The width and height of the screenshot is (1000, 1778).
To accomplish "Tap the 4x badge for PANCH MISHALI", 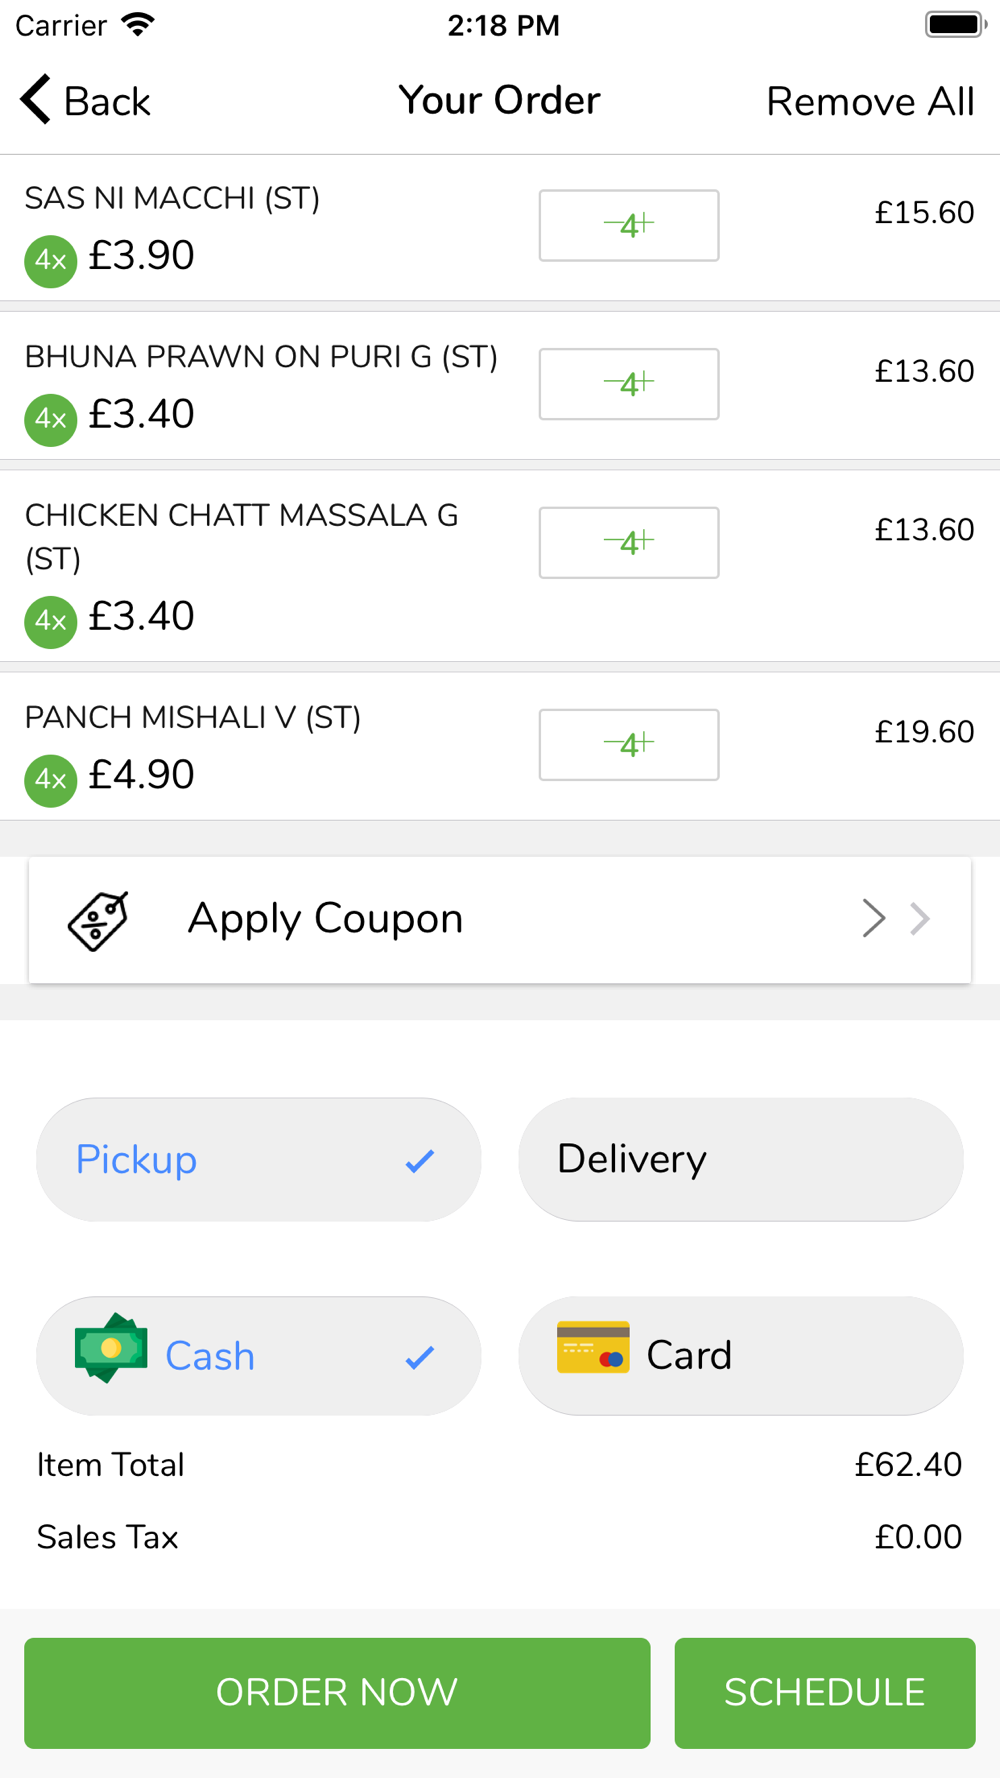I will pos(51,780).
